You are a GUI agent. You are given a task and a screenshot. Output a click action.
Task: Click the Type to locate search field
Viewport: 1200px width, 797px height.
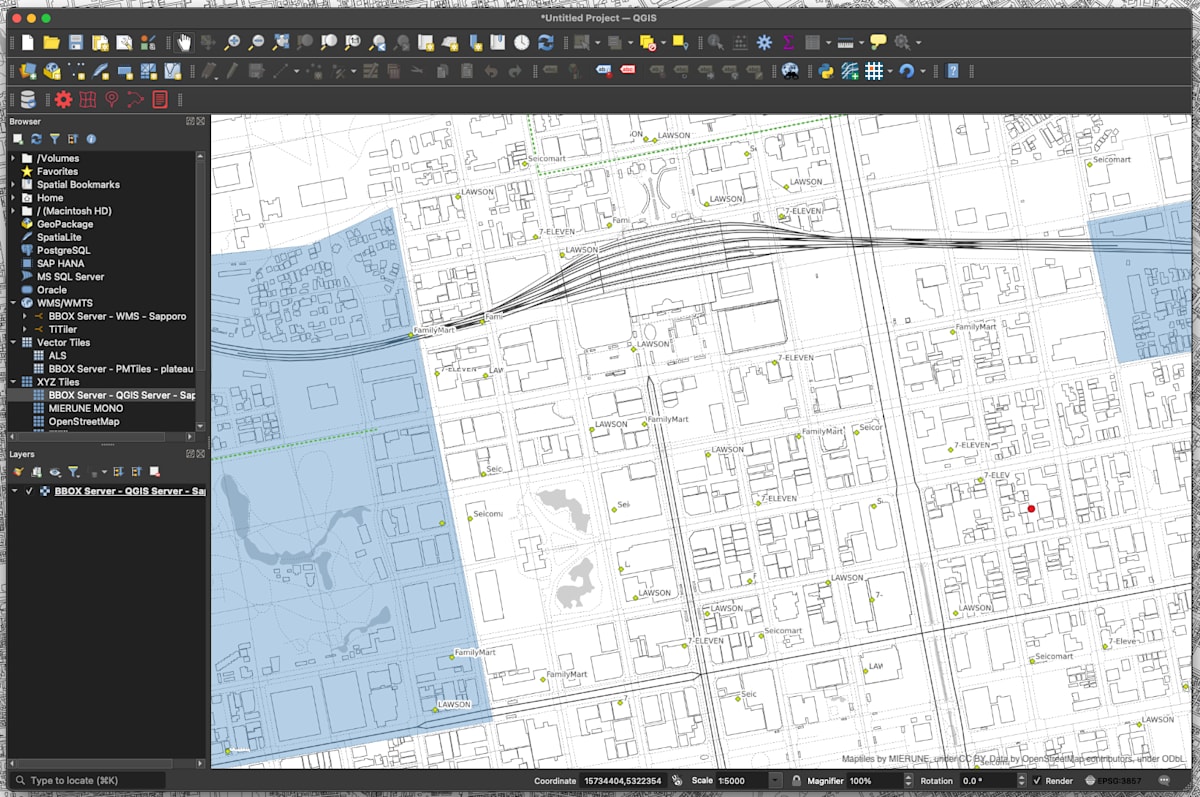86,780
